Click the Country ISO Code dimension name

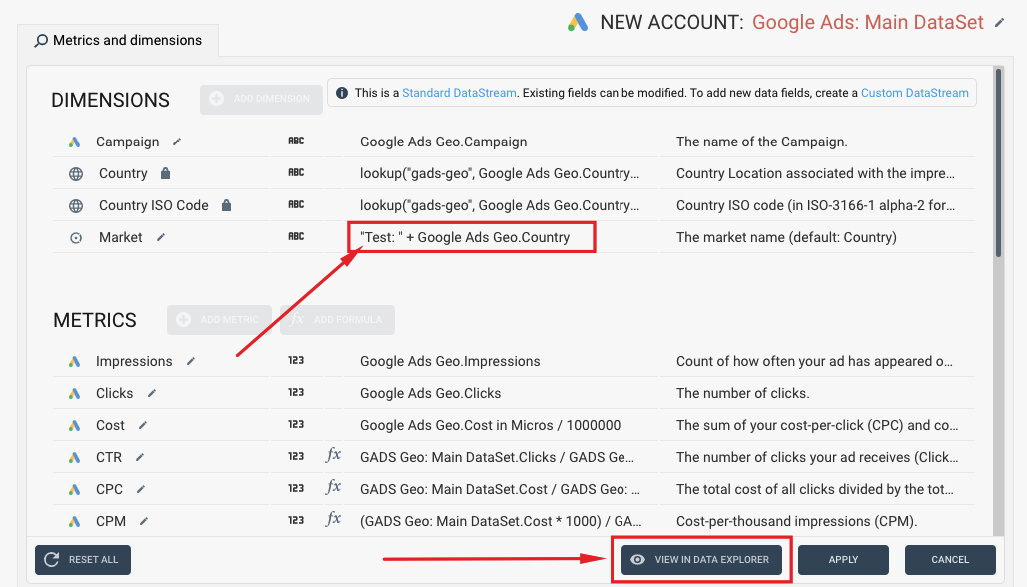[x=153, y=205]
